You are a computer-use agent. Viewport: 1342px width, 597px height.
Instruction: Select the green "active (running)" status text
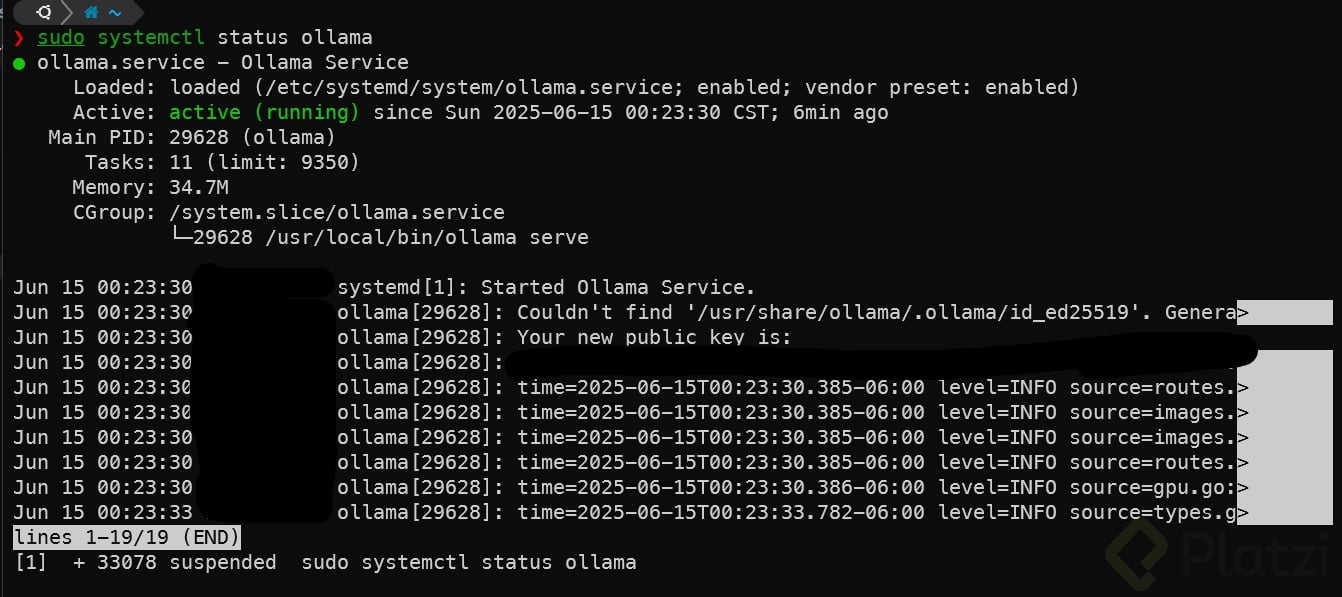(x=264, y=113)
